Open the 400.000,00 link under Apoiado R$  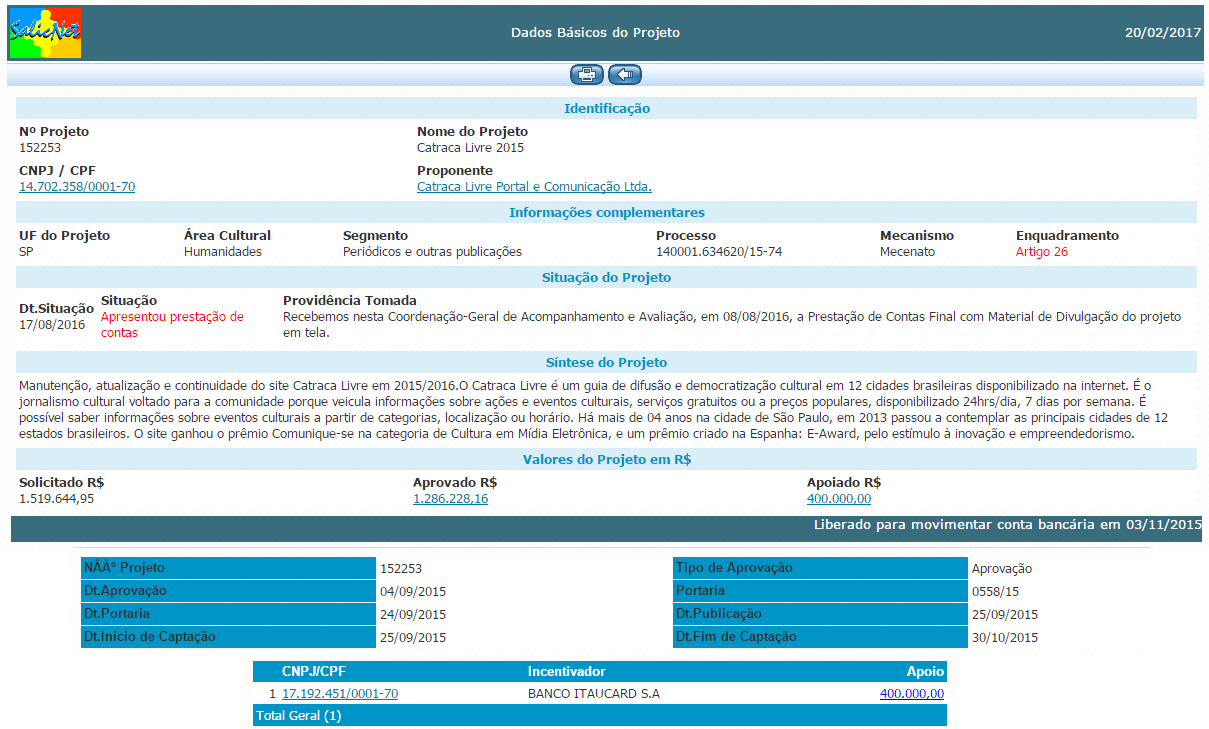(x=839, y=499)
